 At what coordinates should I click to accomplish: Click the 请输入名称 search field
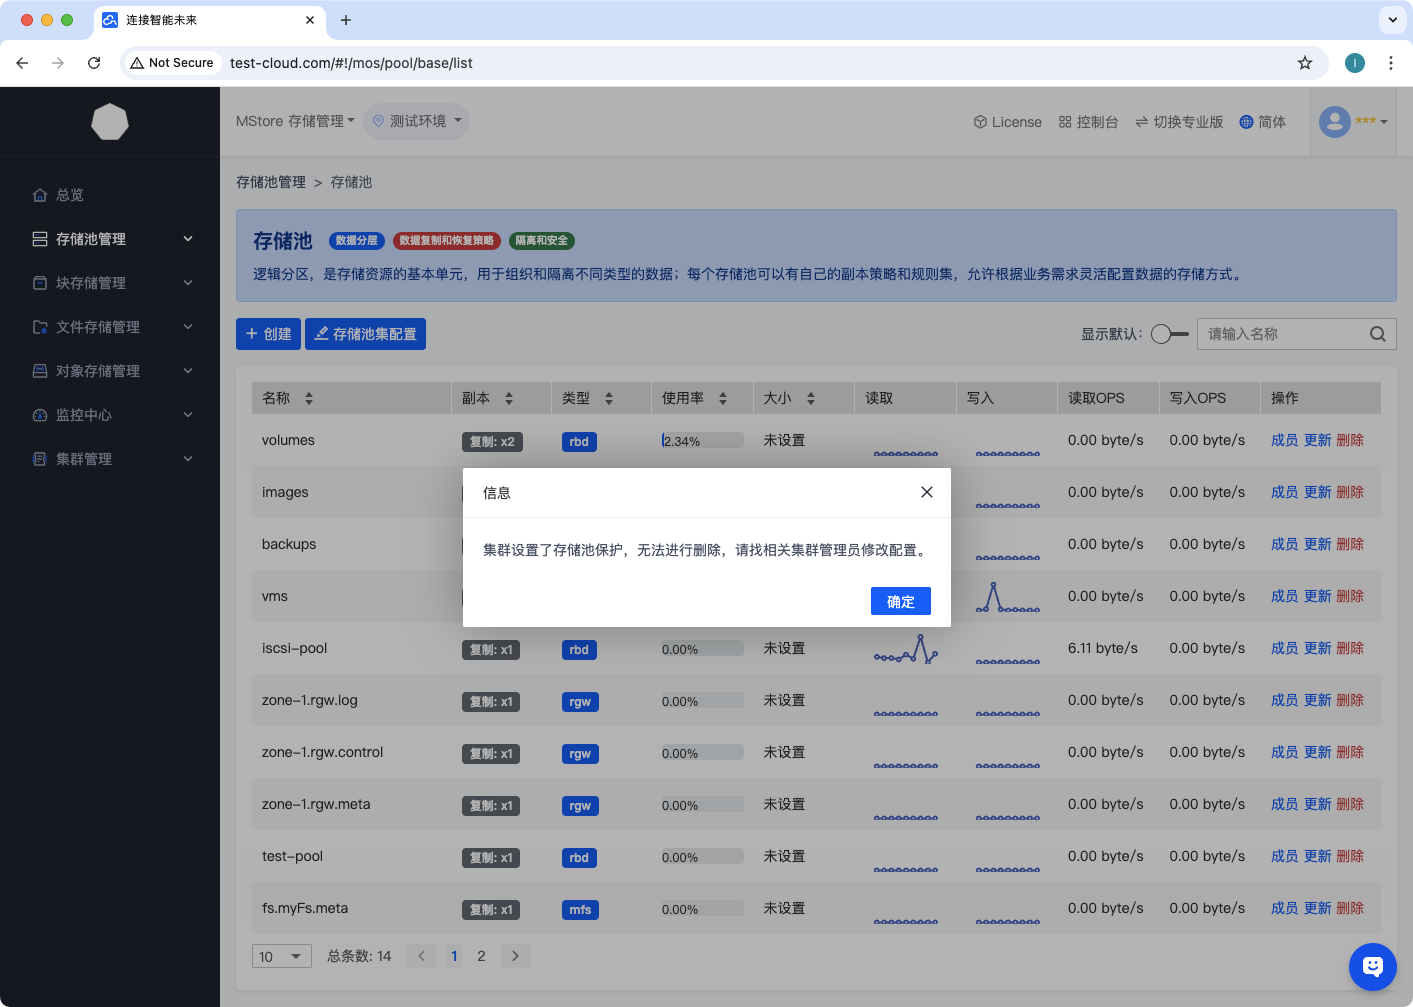click(x=1282, y=334)
